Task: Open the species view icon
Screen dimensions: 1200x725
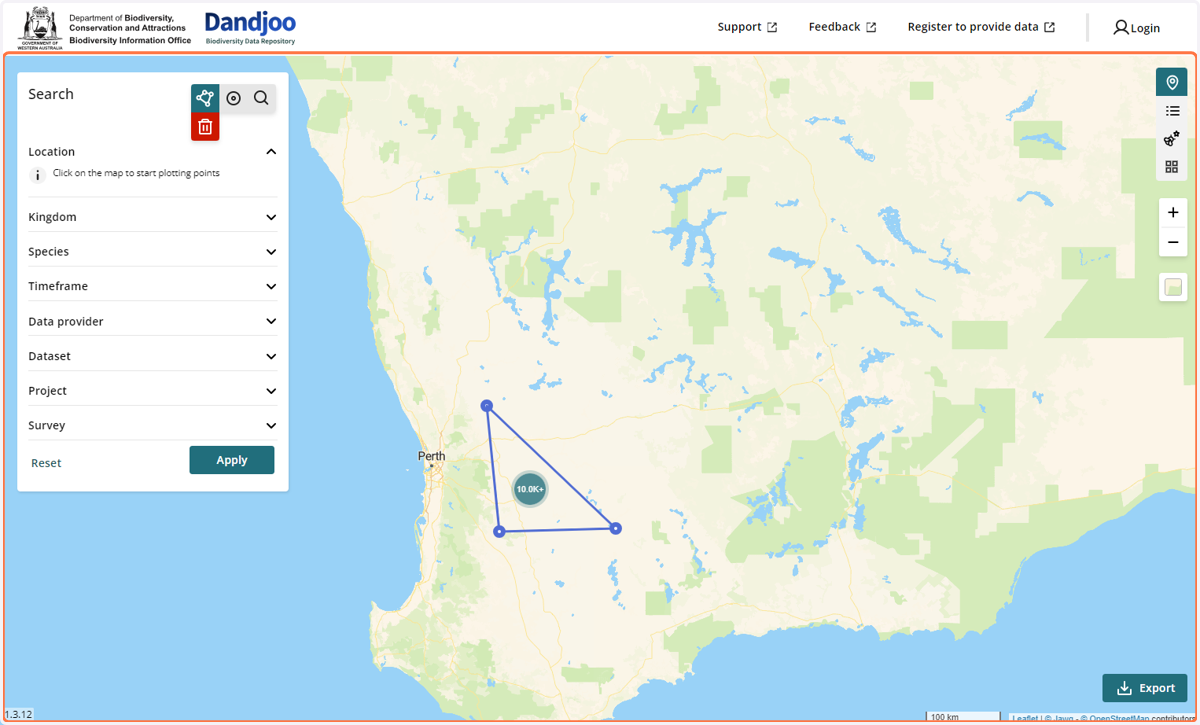Action: point(1172,139)
